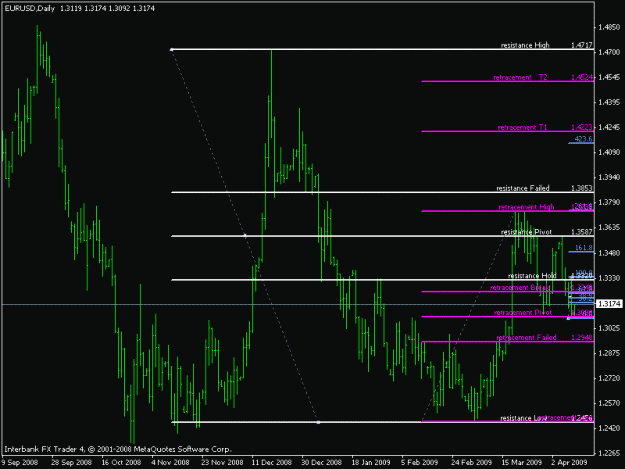Click 1.3635 on the price axis
Viewport: 625px width, 469px height.
(x=609, y=228)
